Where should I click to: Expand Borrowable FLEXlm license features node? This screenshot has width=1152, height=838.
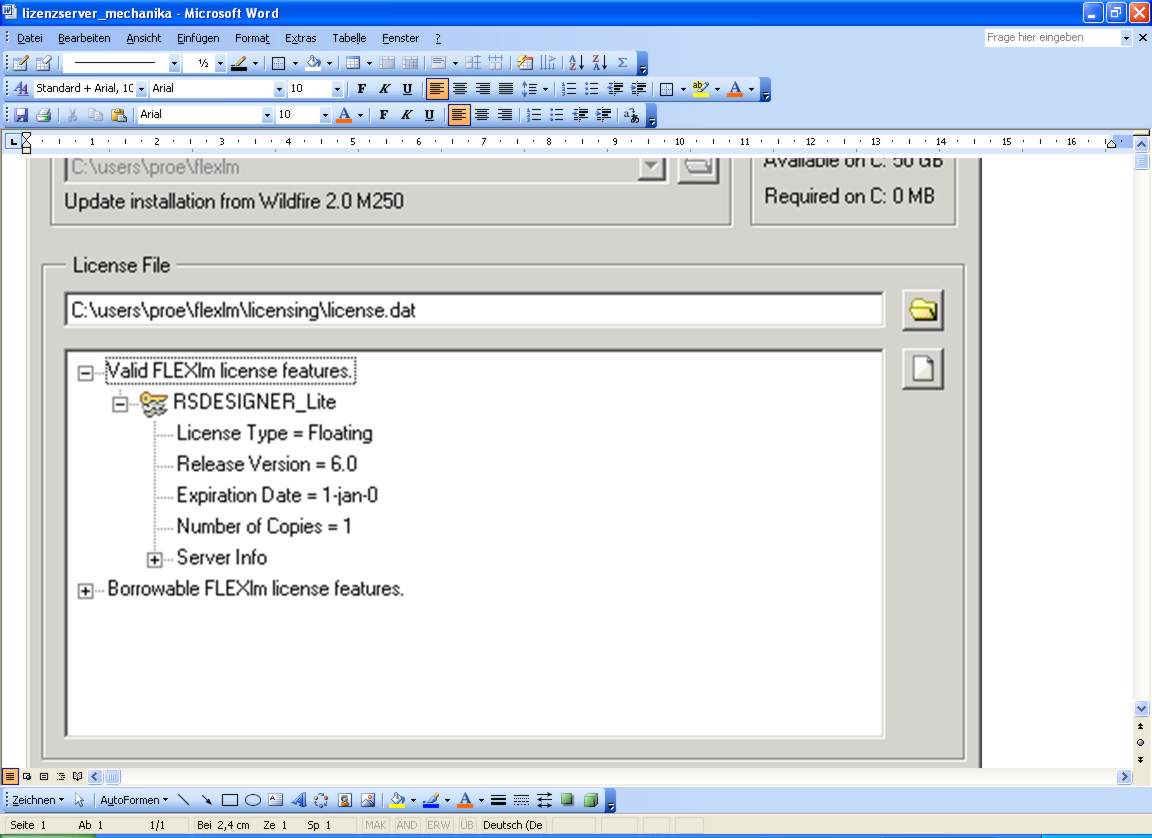tap(85, 590)
